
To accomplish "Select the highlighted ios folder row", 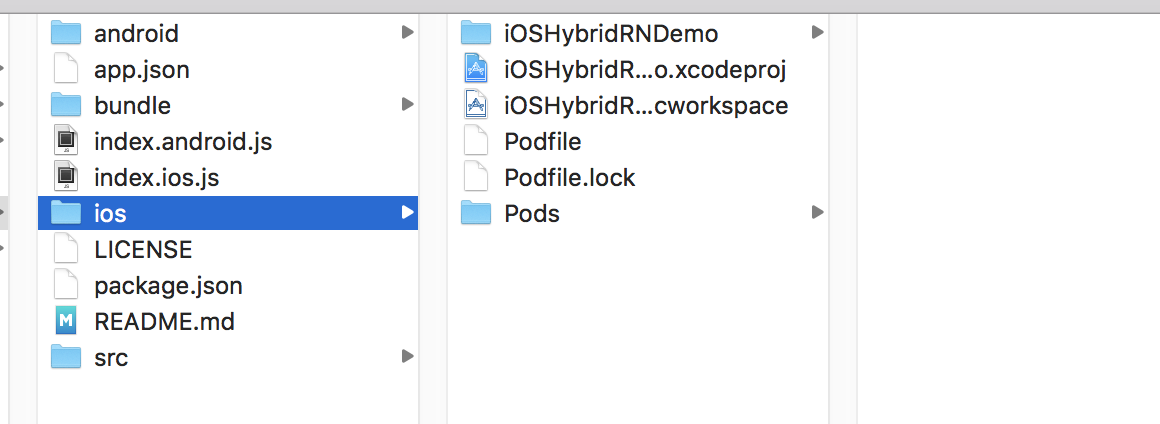I will [228, 213].
